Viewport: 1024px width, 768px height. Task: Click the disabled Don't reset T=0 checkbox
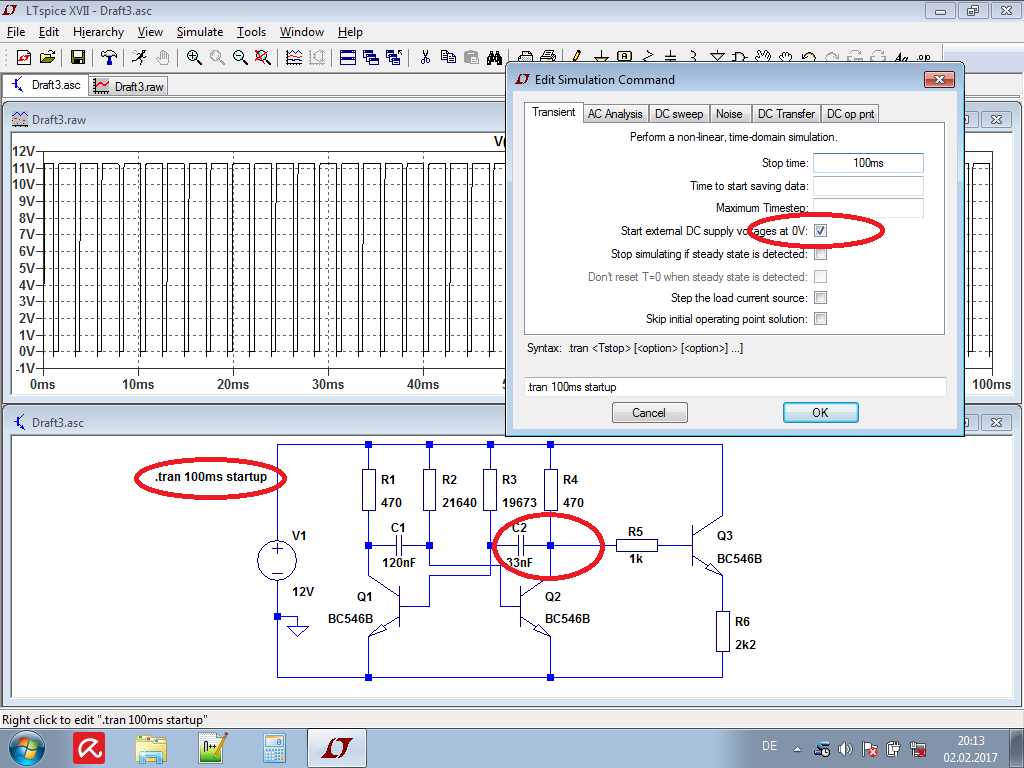coord(821,277)
